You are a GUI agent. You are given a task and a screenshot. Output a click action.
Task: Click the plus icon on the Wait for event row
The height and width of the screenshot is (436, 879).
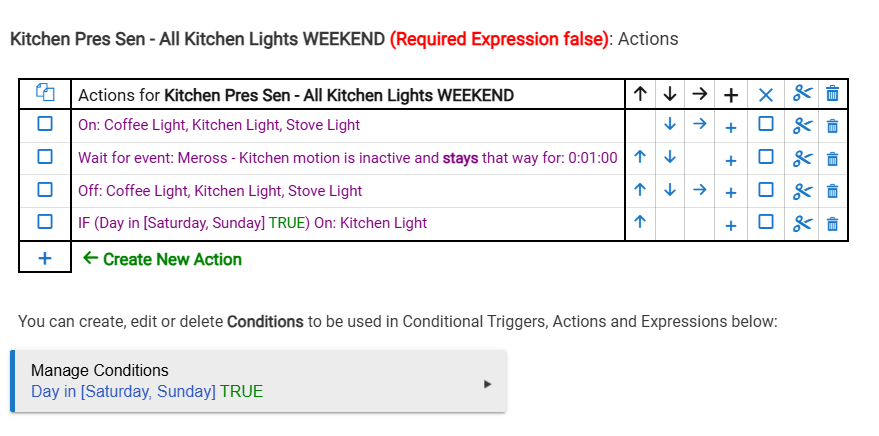tap(731, 159)
